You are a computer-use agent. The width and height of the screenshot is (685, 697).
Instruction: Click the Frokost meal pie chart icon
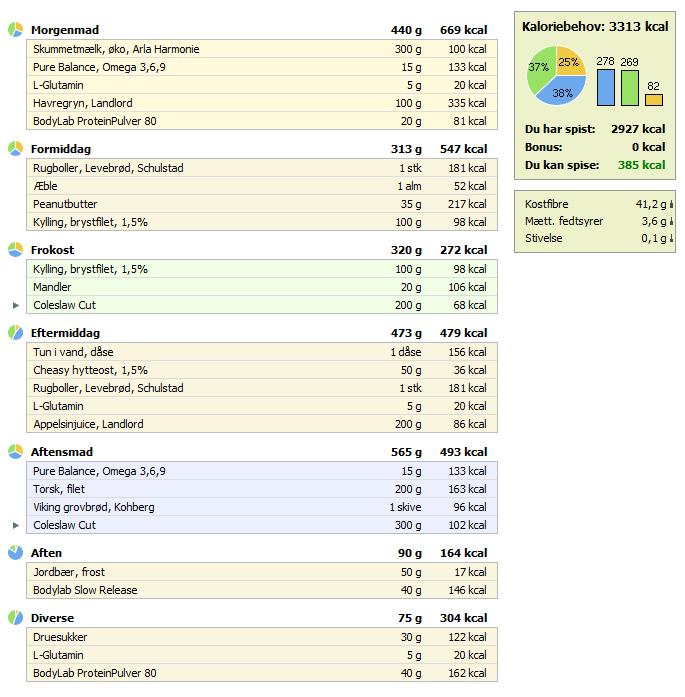pos(16,249)
